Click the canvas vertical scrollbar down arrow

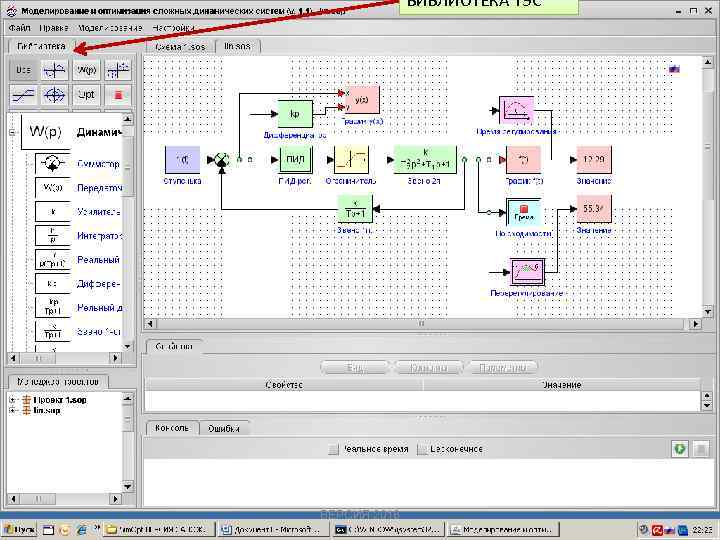pos(708,311)
